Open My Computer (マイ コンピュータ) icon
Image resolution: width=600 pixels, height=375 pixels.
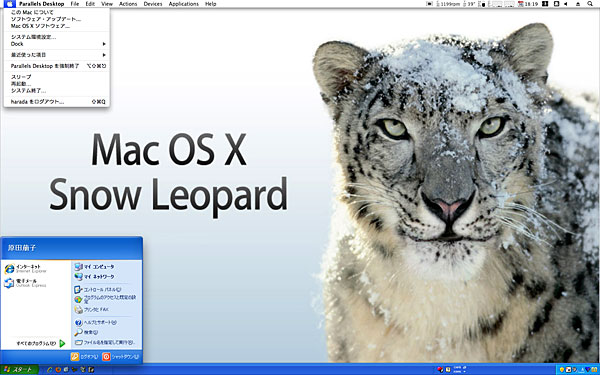tap(94, 267)
